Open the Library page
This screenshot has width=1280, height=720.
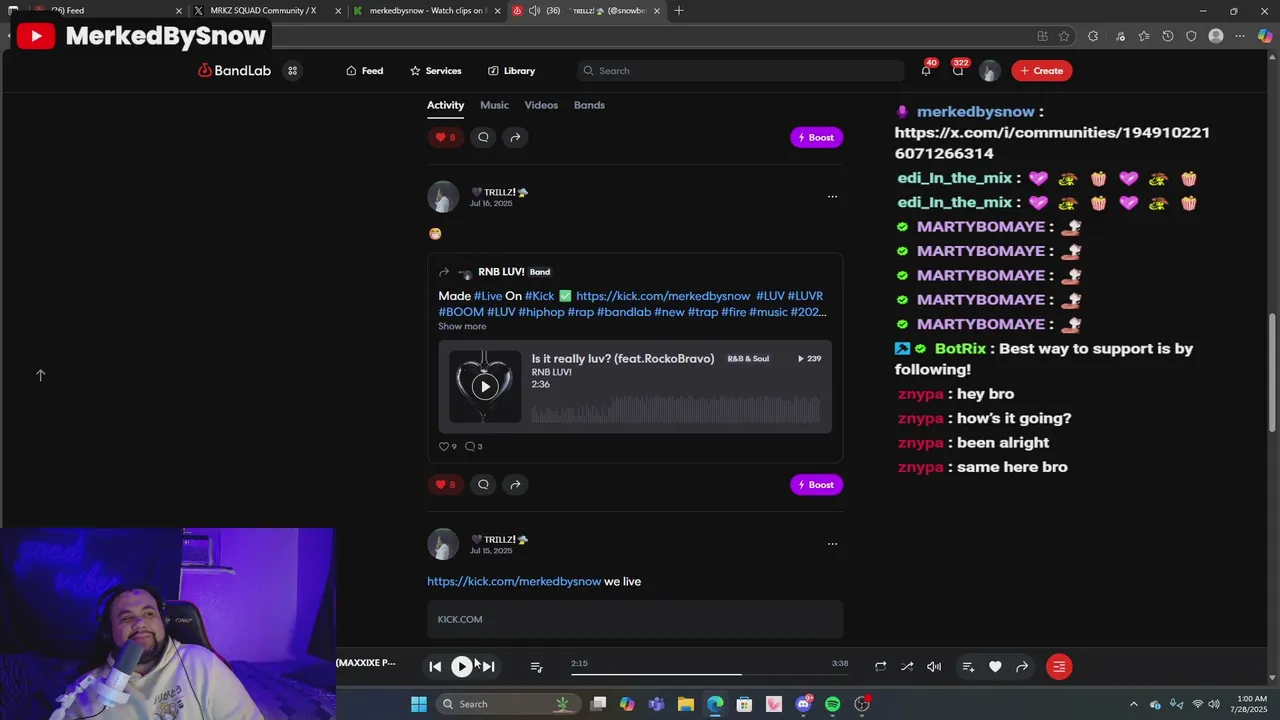coord(511,71)
